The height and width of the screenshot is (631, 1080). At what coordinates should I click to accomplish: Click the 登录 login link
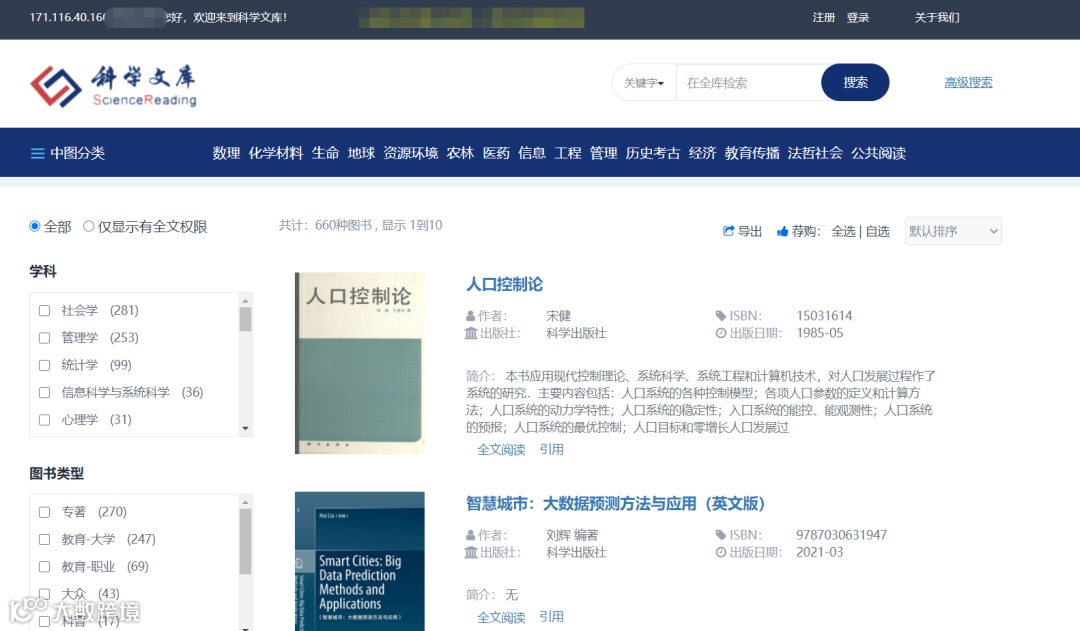click(x=858, y=17)
